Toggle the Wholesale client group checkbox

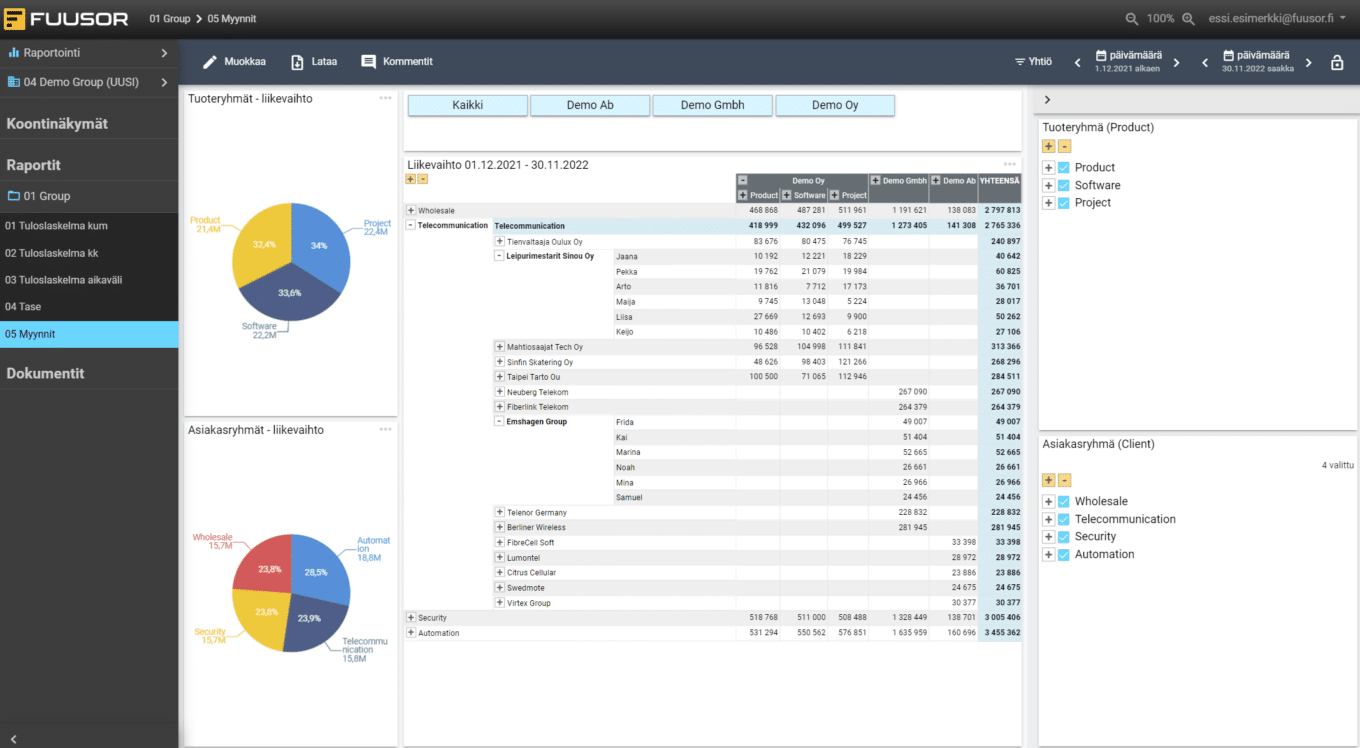1064,502
